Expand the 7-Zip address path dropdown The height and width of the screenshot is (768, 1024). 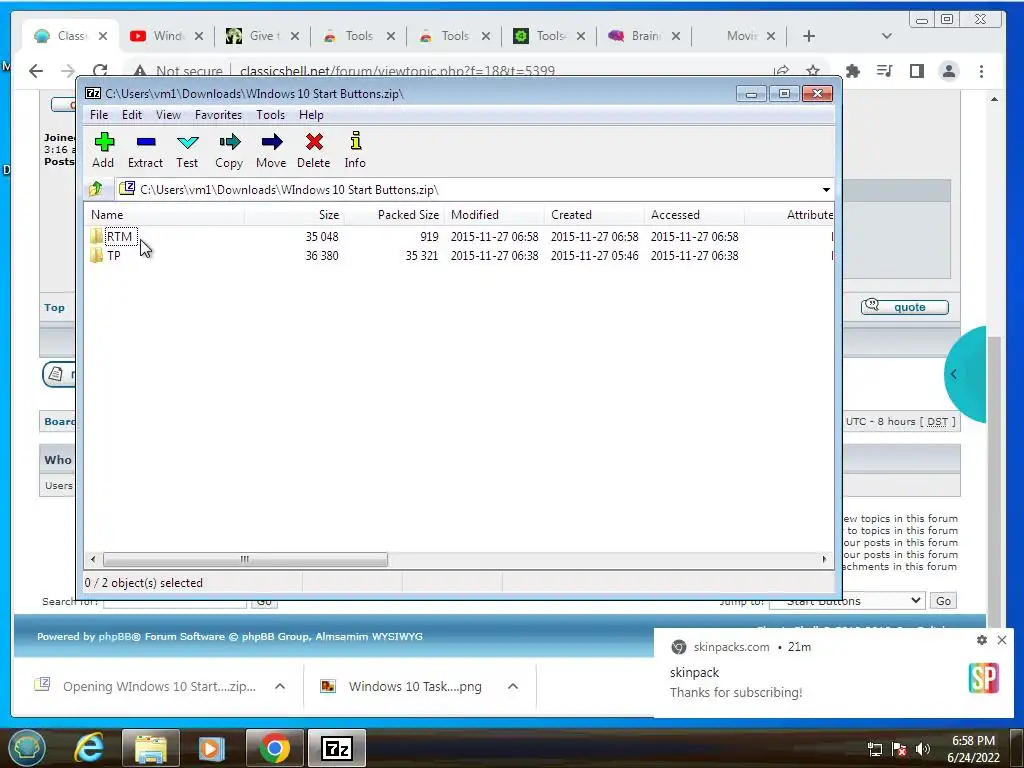[826, 189]
